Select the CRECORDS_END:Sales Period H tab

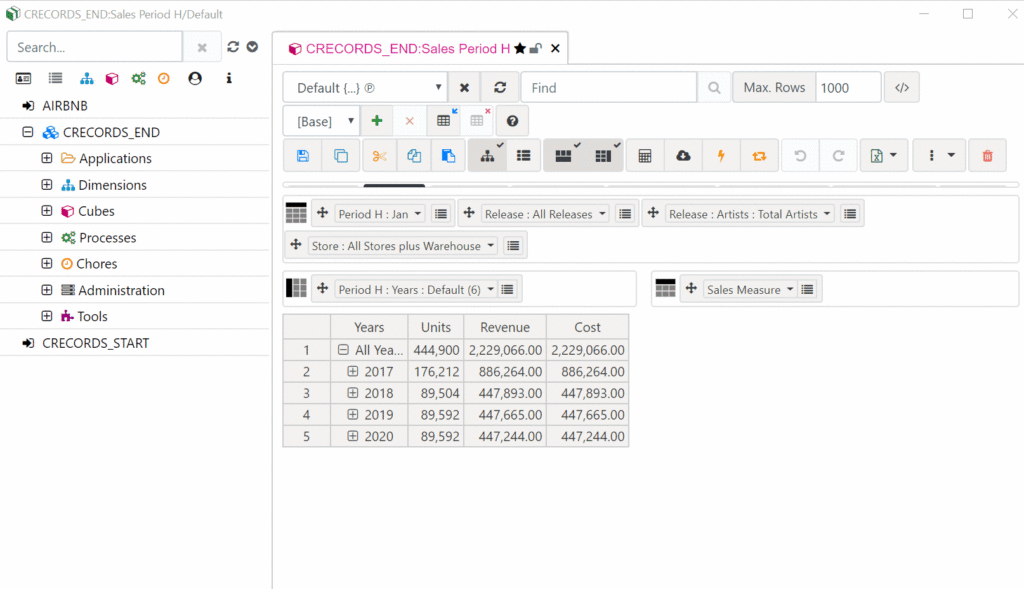coord(408,48)
